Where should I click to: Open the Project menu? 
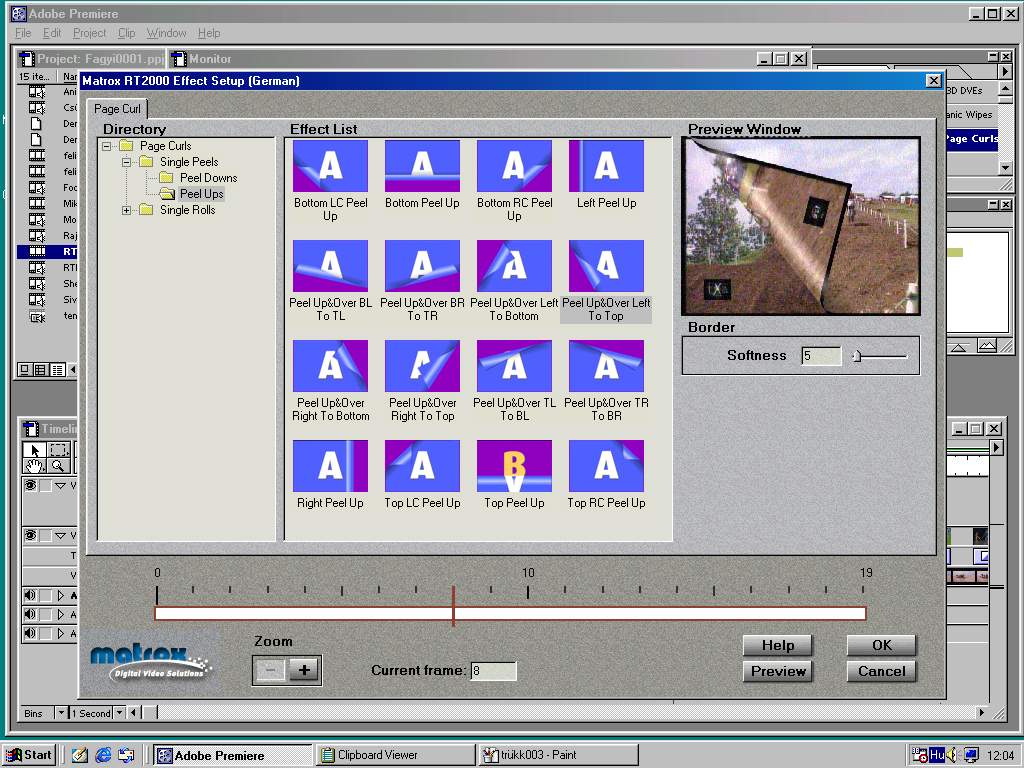click(89, 33)
